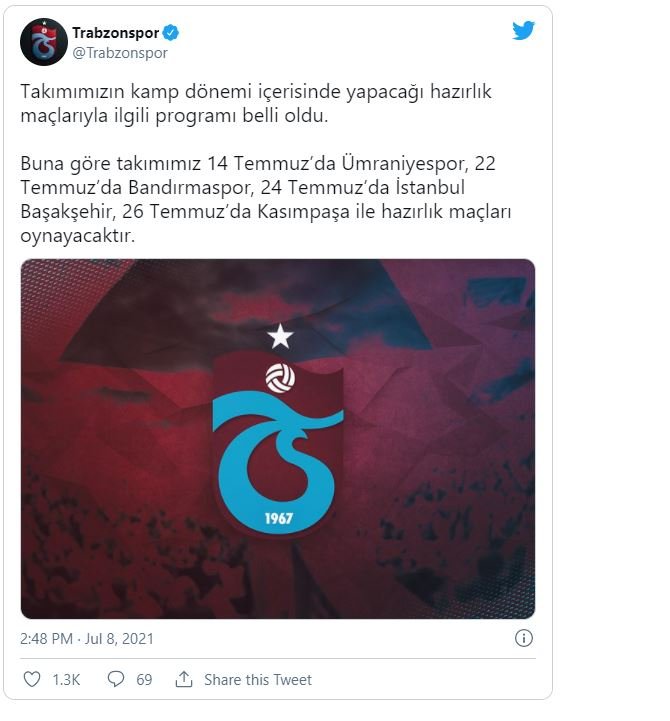The height and width of the screenshot is (721, 670).
Task: Click the blue verified badge
Action: tap(171, 33)
